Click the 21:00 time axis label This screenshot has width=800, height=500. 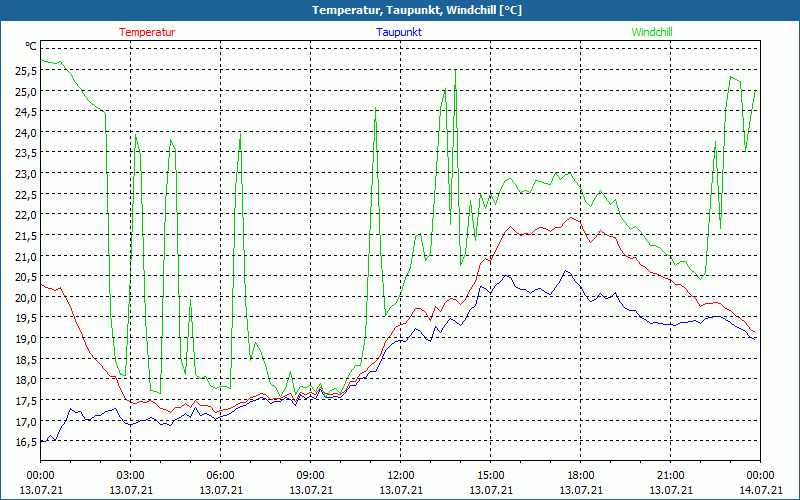point(670,475)
